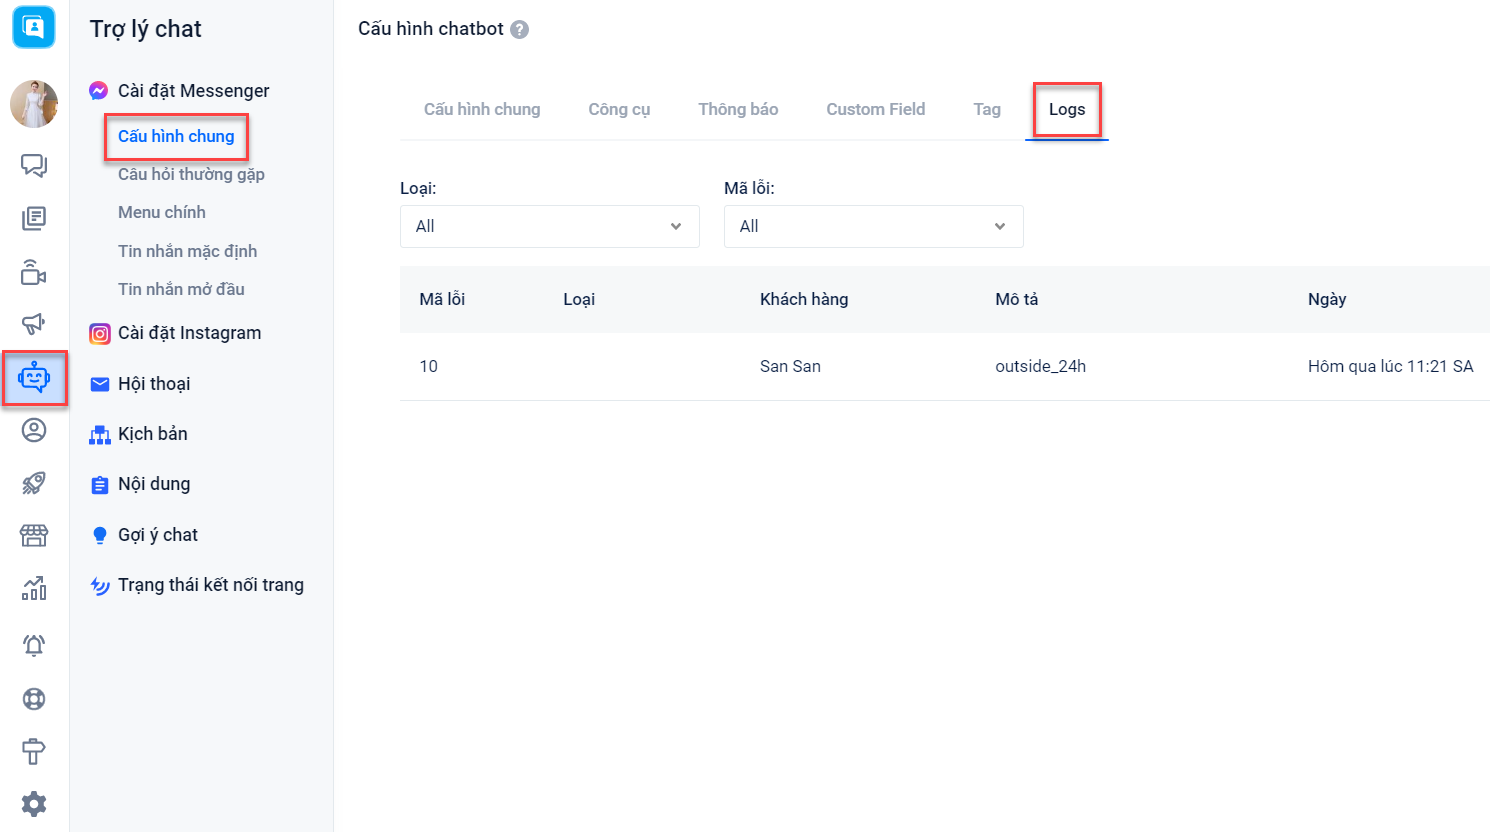Open Câu hỏi thường gặp link
The width and height of the screenshot is (1490, 832).
click(191, 174)
